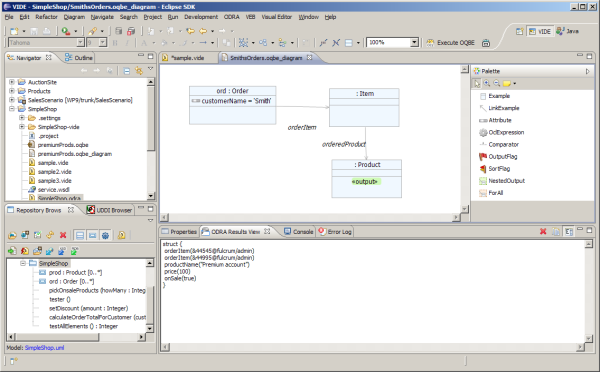Screen dimensions: 600x372
Task: Switch to the Outline tab
Action: click(x=79, y=58)
